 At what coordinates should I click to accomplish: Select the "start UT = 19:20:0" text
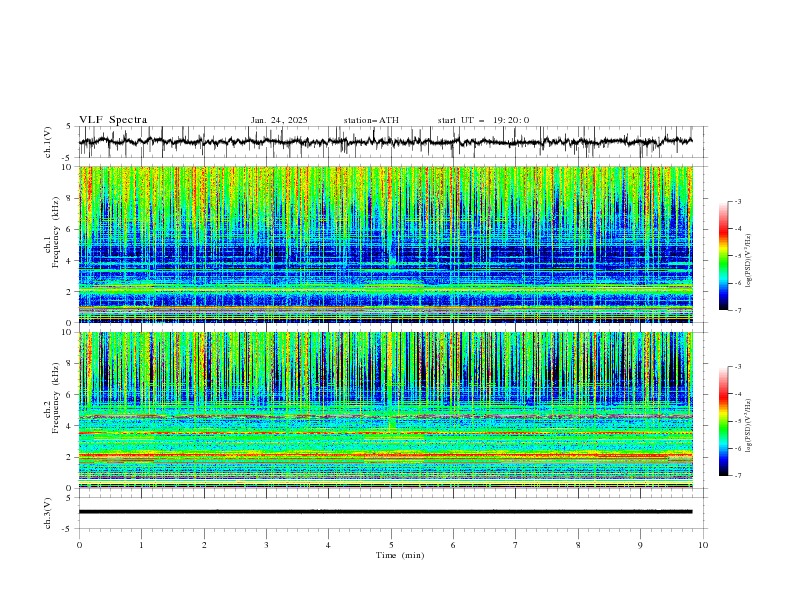coord(483,120)
